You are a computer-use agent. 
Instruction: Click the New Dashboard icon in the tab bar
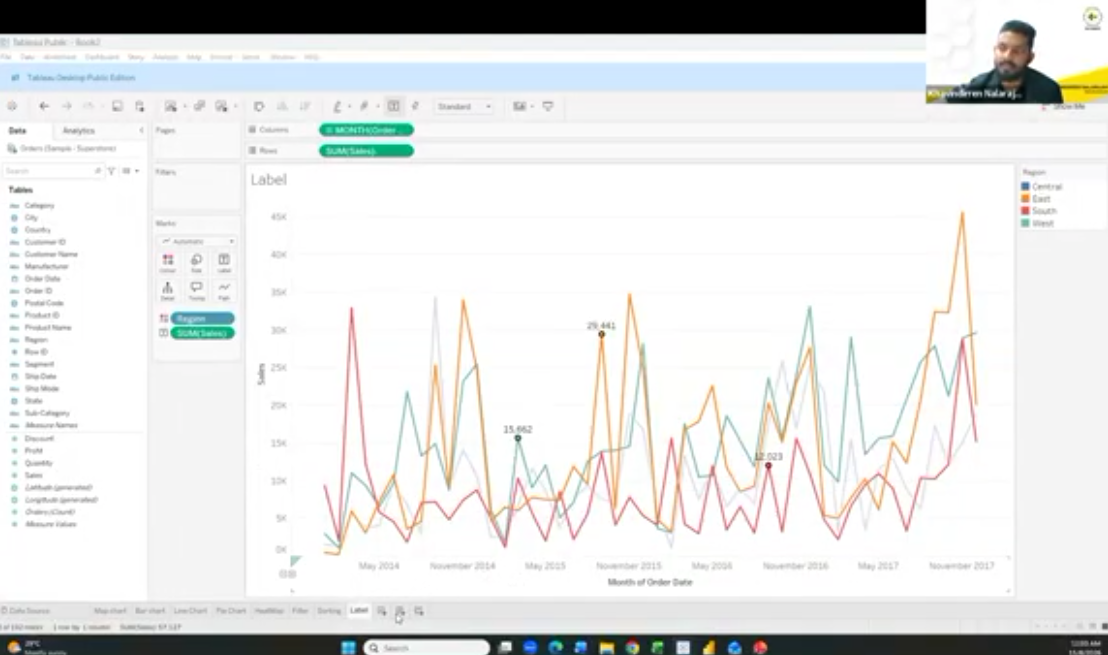[x=400, y=610]
